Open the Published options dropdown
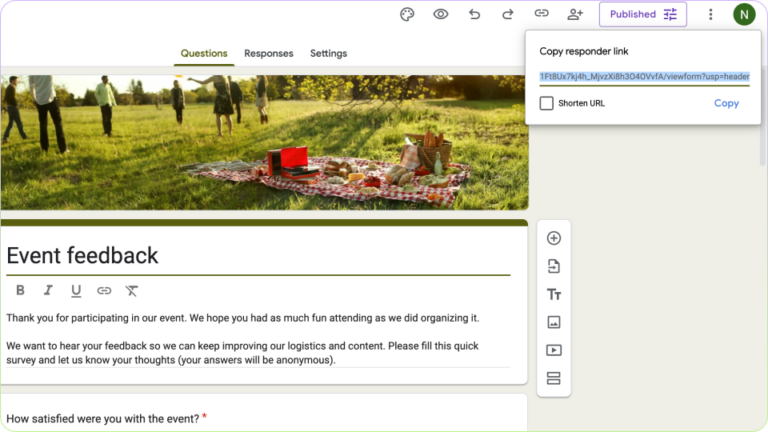The height and width of the screenshot is (432, 768). click(643, 14)
